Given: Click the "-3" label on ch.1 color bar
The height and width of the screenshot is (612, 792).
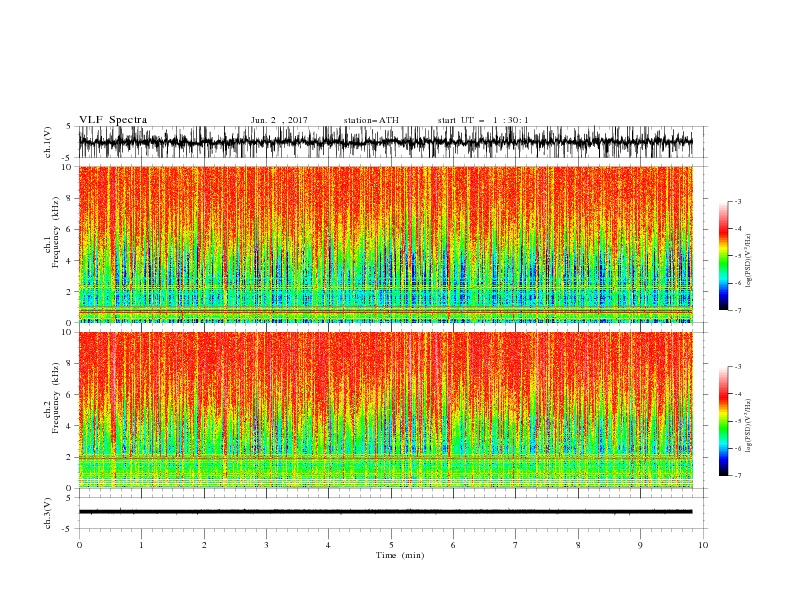Looking at the screenshot, I should pyautogui.click(x=737, y=201).
